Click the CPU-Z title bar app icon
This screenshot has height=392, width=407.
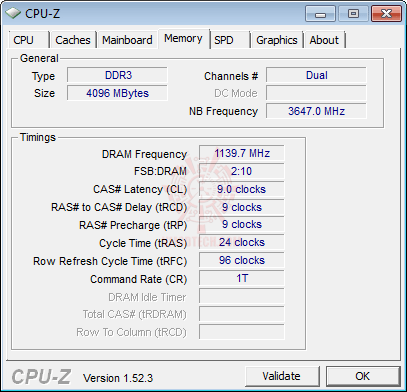point(13,13)
